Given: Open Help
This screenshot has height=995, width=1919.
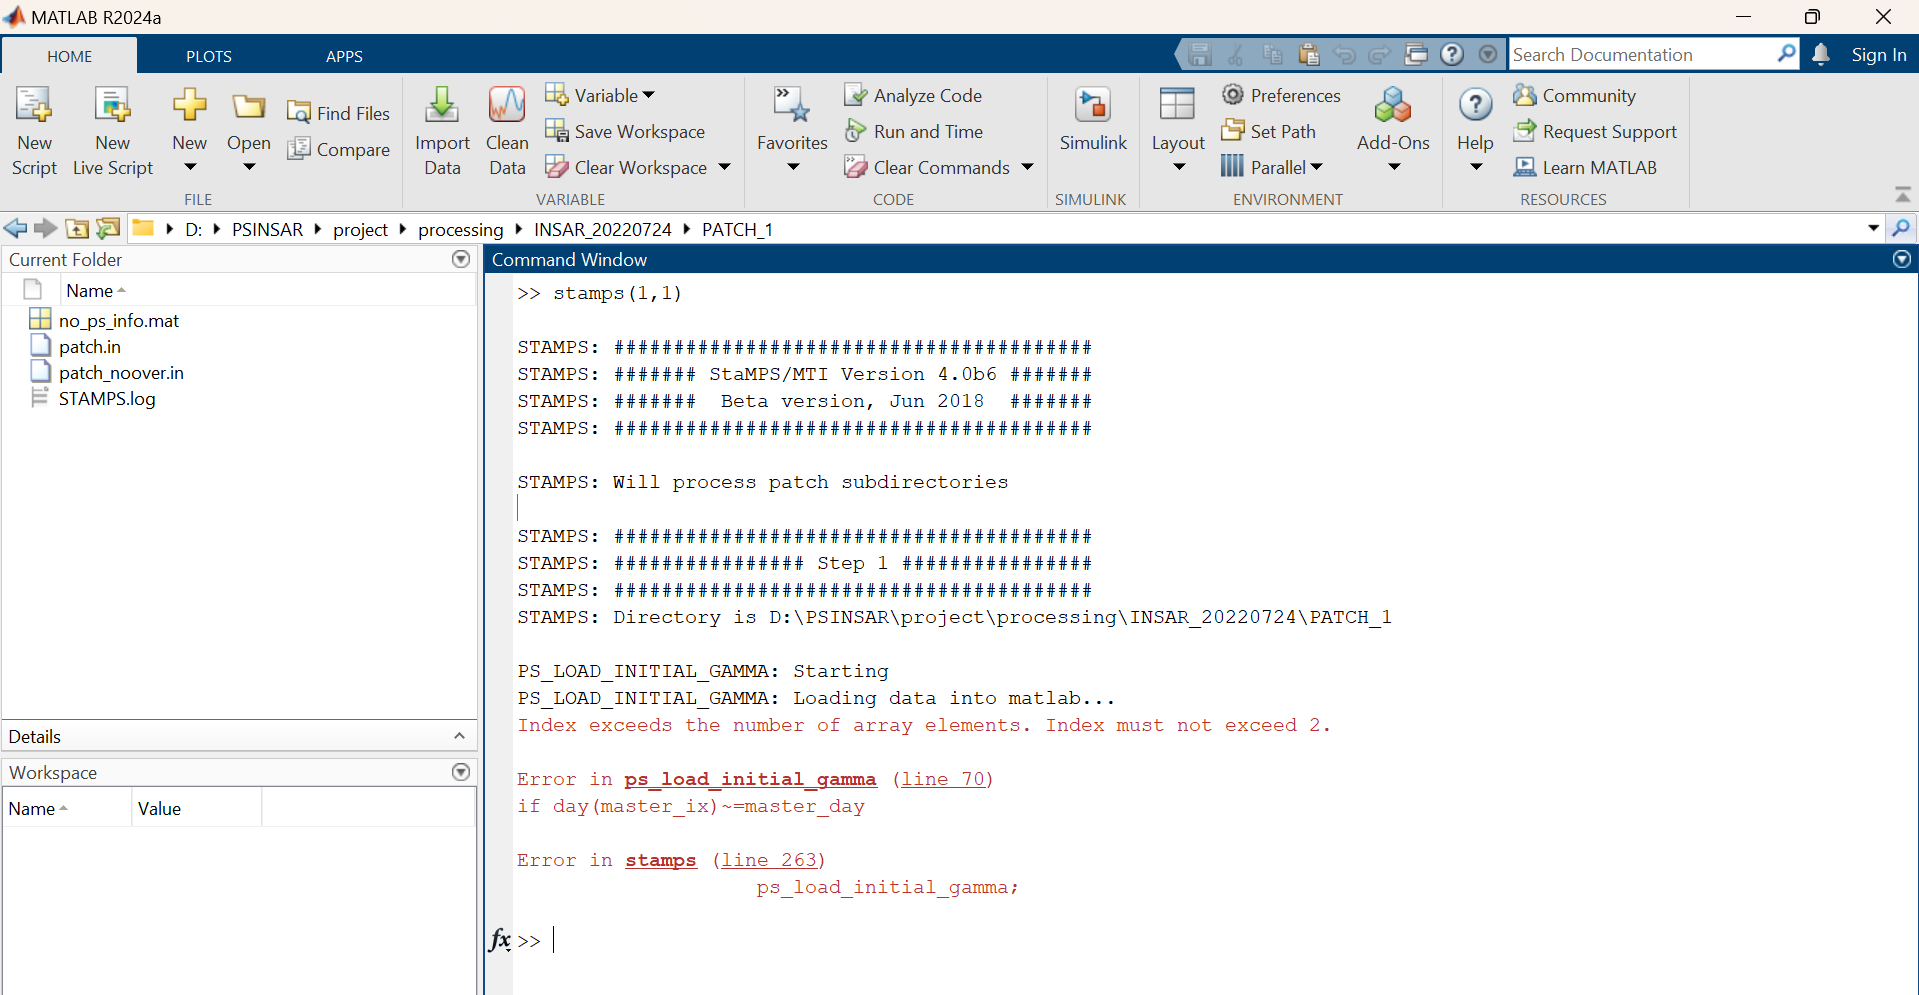Looking at the screenshot, I should 1475,131.
